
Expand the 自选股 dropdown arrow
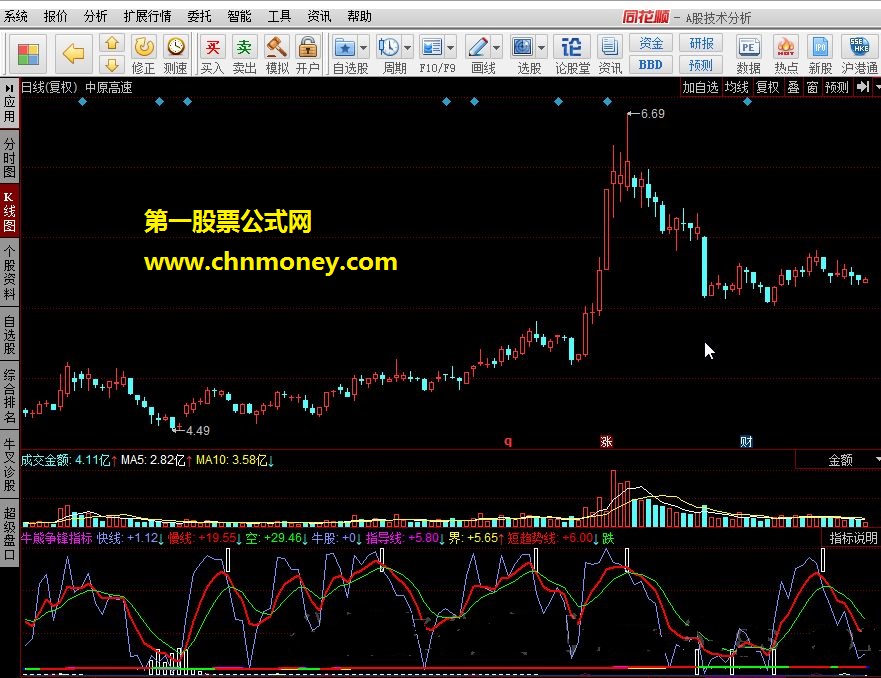[x=364, y=48]
